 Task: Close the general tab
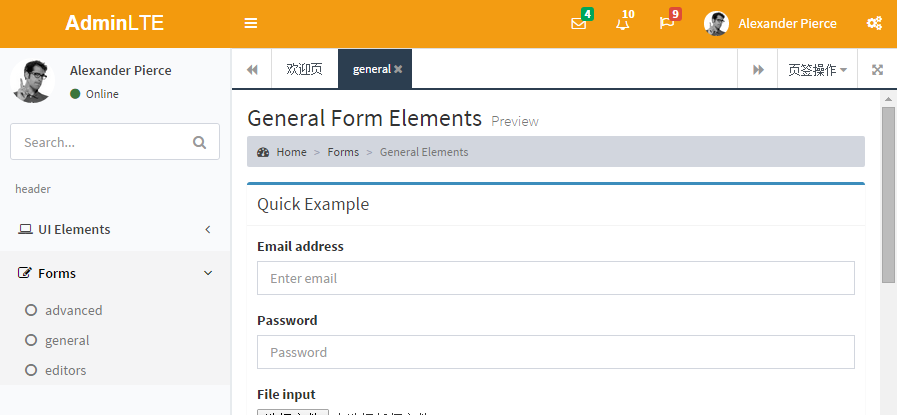(398, 69)
